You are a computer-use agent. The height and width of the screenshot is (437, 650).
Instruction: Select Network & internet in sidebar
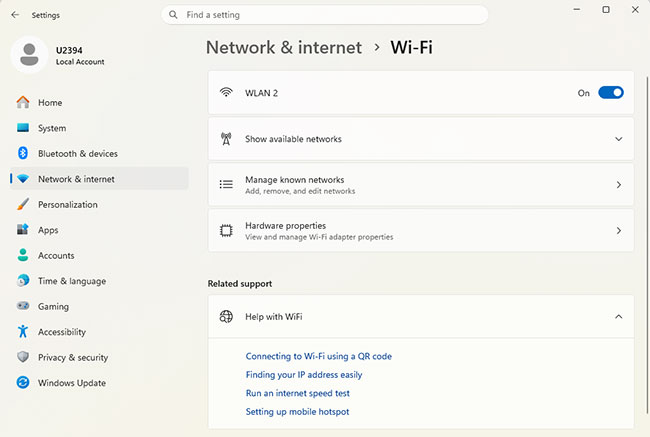pos(99,179)
